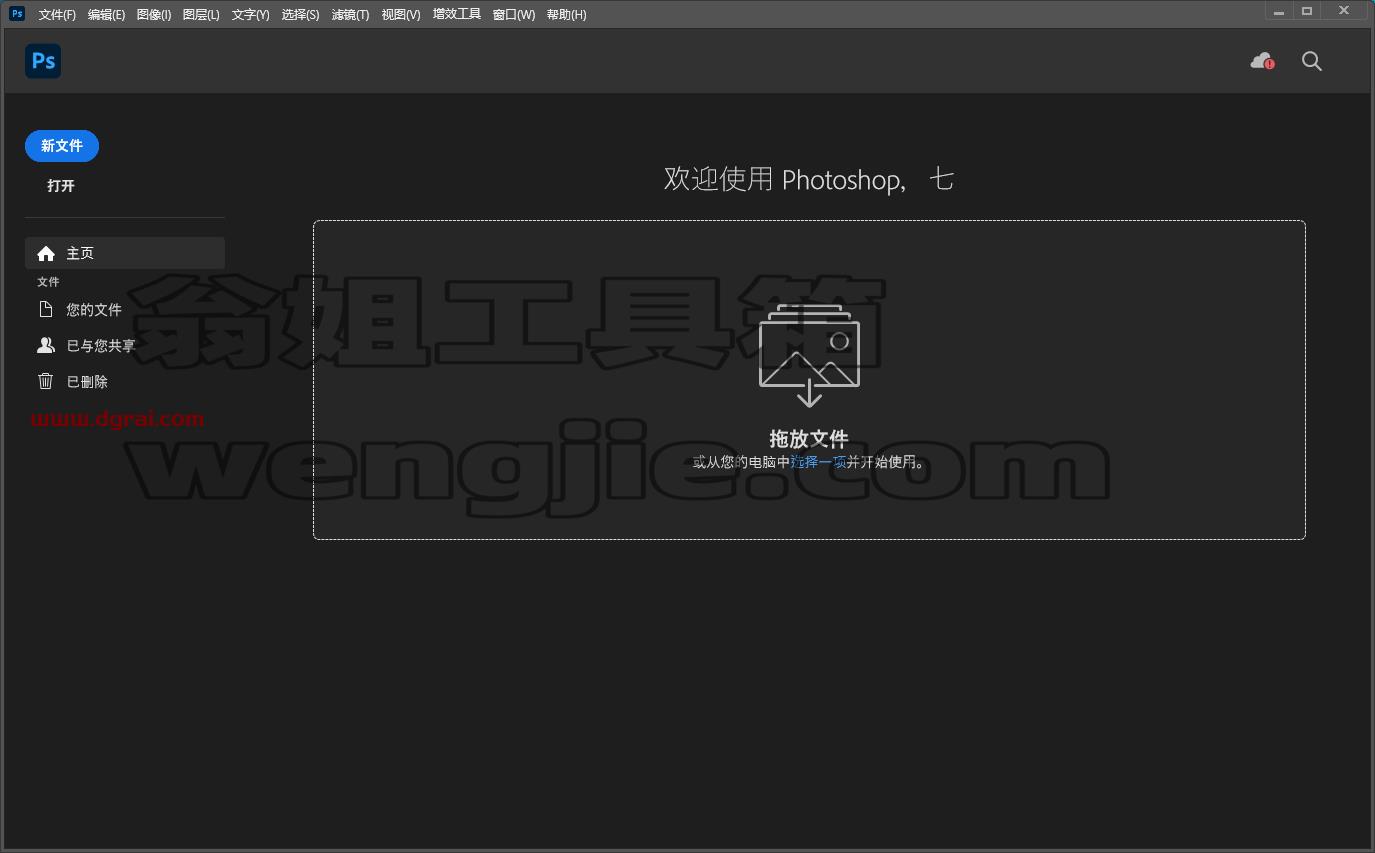Click the home icon beside 主页
The width and height of the screenshot is (1375, 853).
(45, 253)
